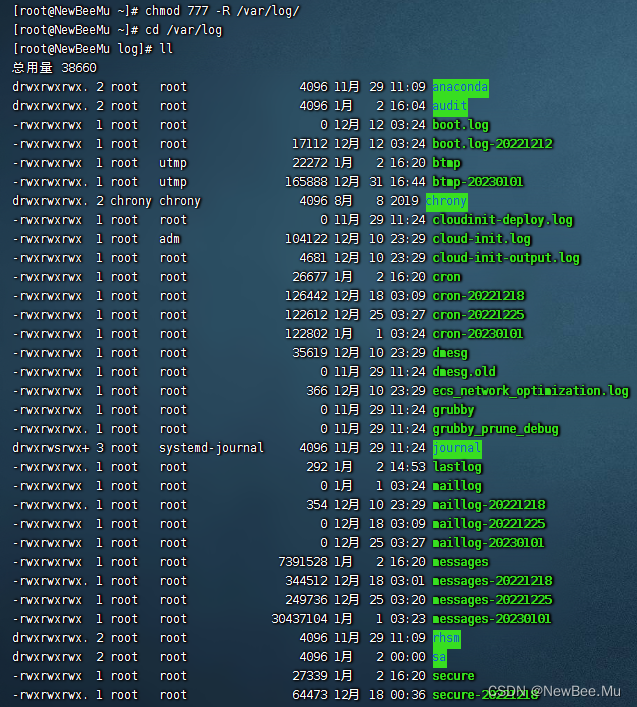Viewport: 637px width, 707px height.
Task: Click the size 30437104 value
Action: (x=299, y=619)
